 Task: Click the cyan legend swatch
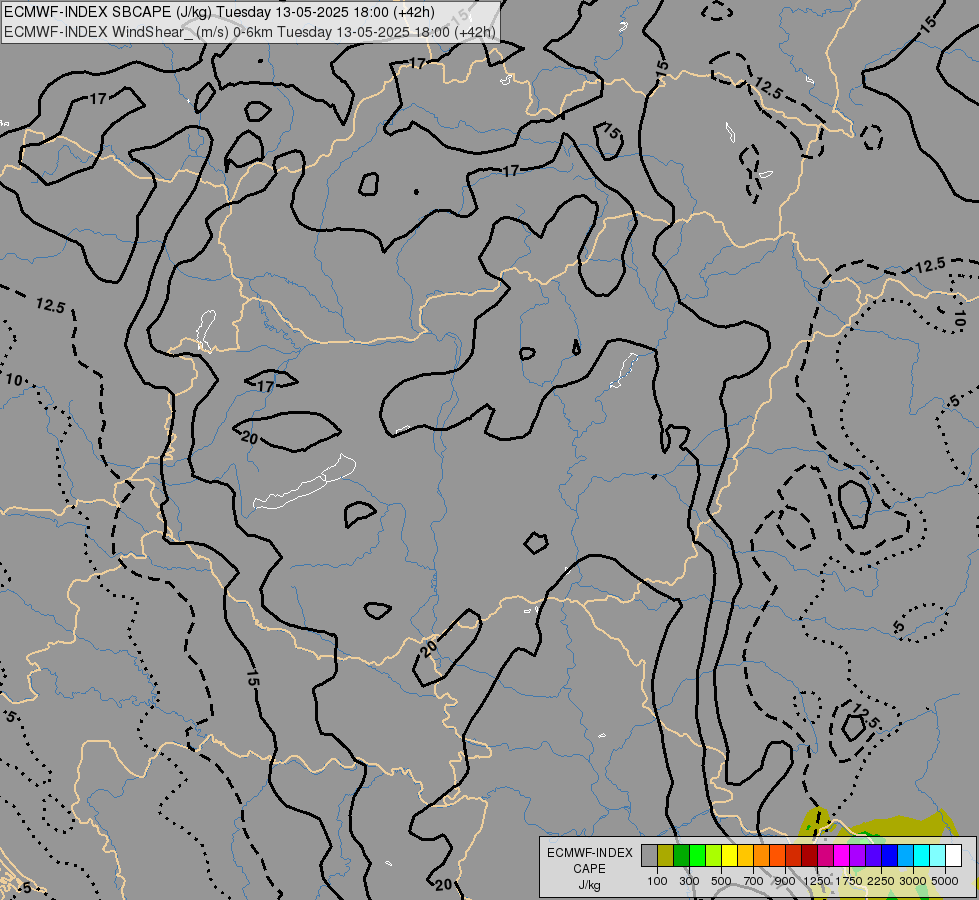click(921, 855)
